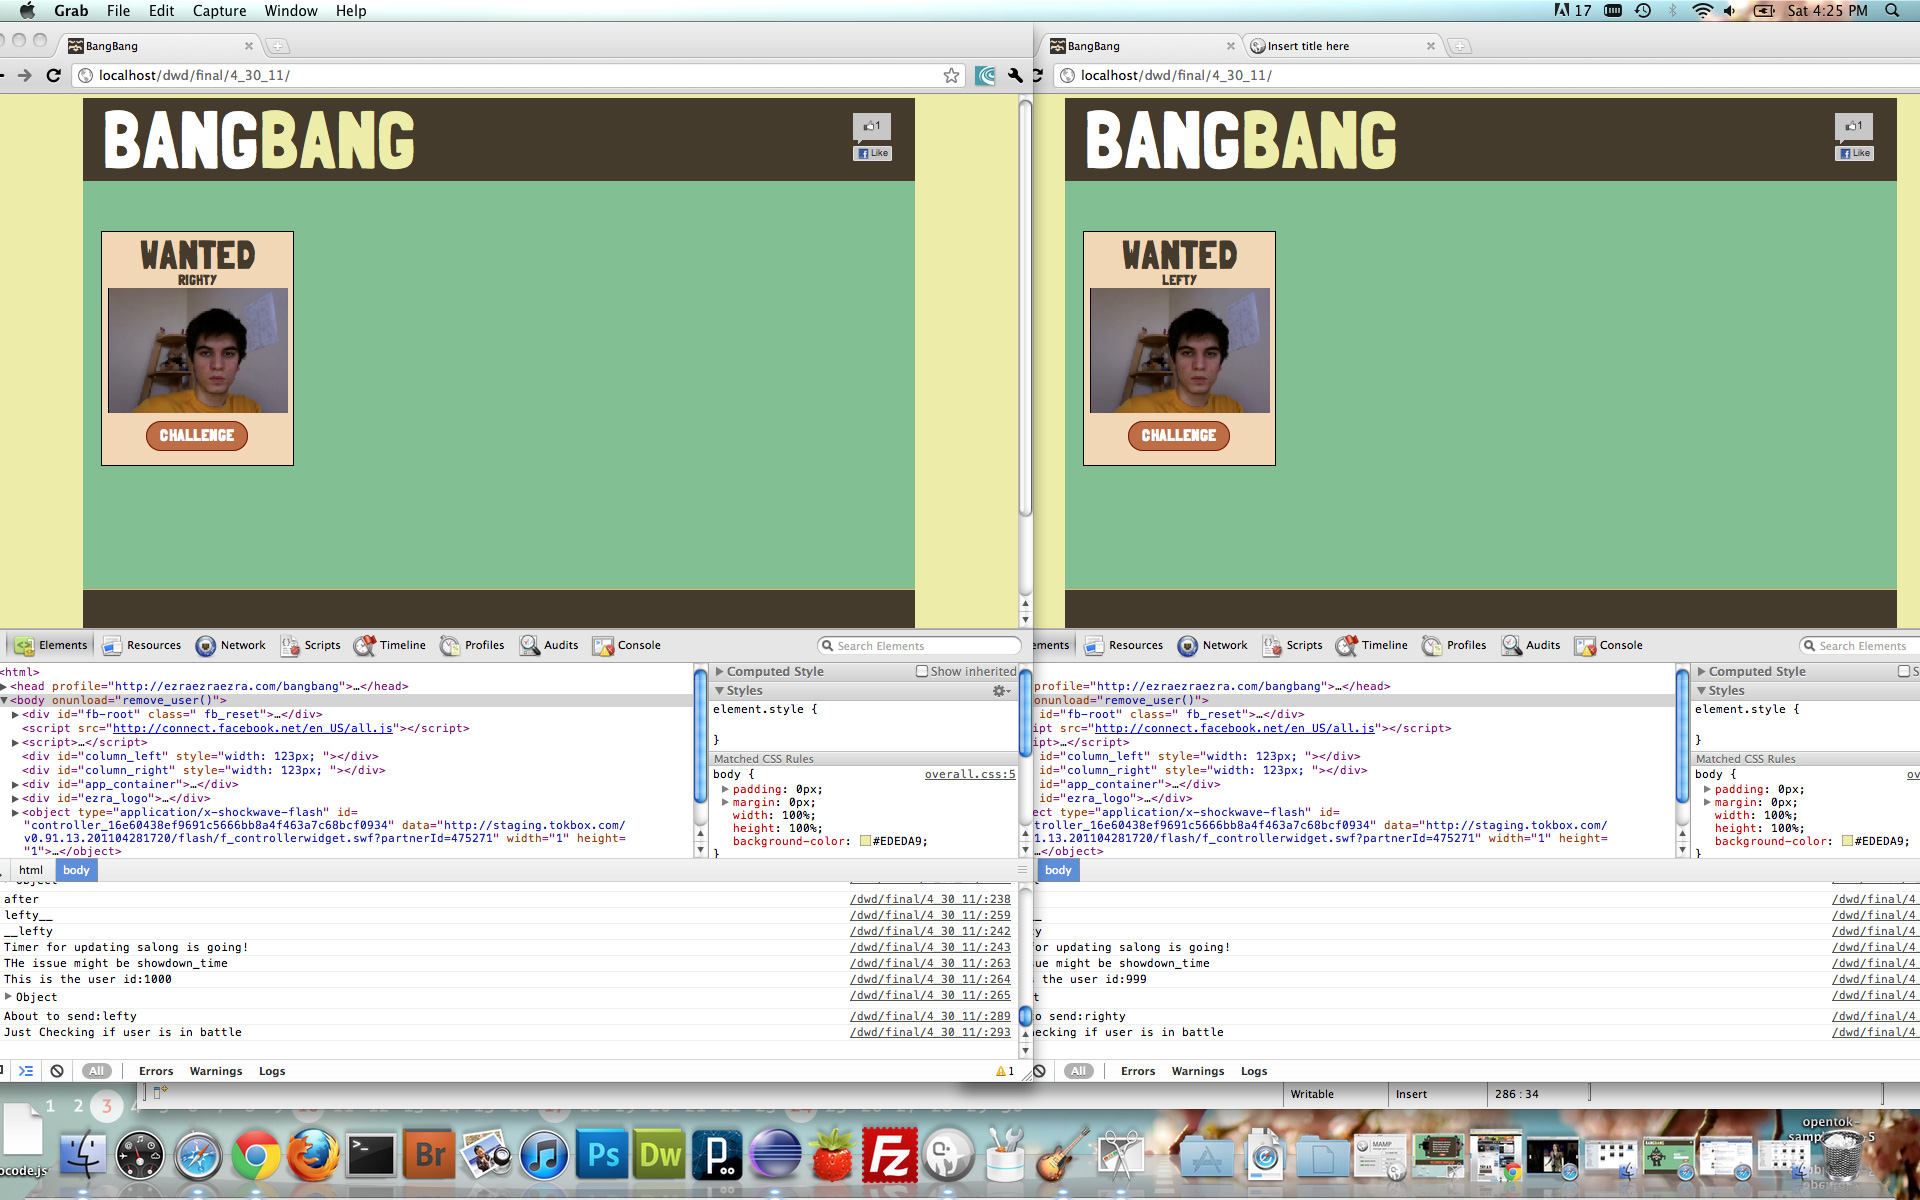
Task: Open the styles gear dropdown in left DevTools
Action: (x=1000, y=690)
